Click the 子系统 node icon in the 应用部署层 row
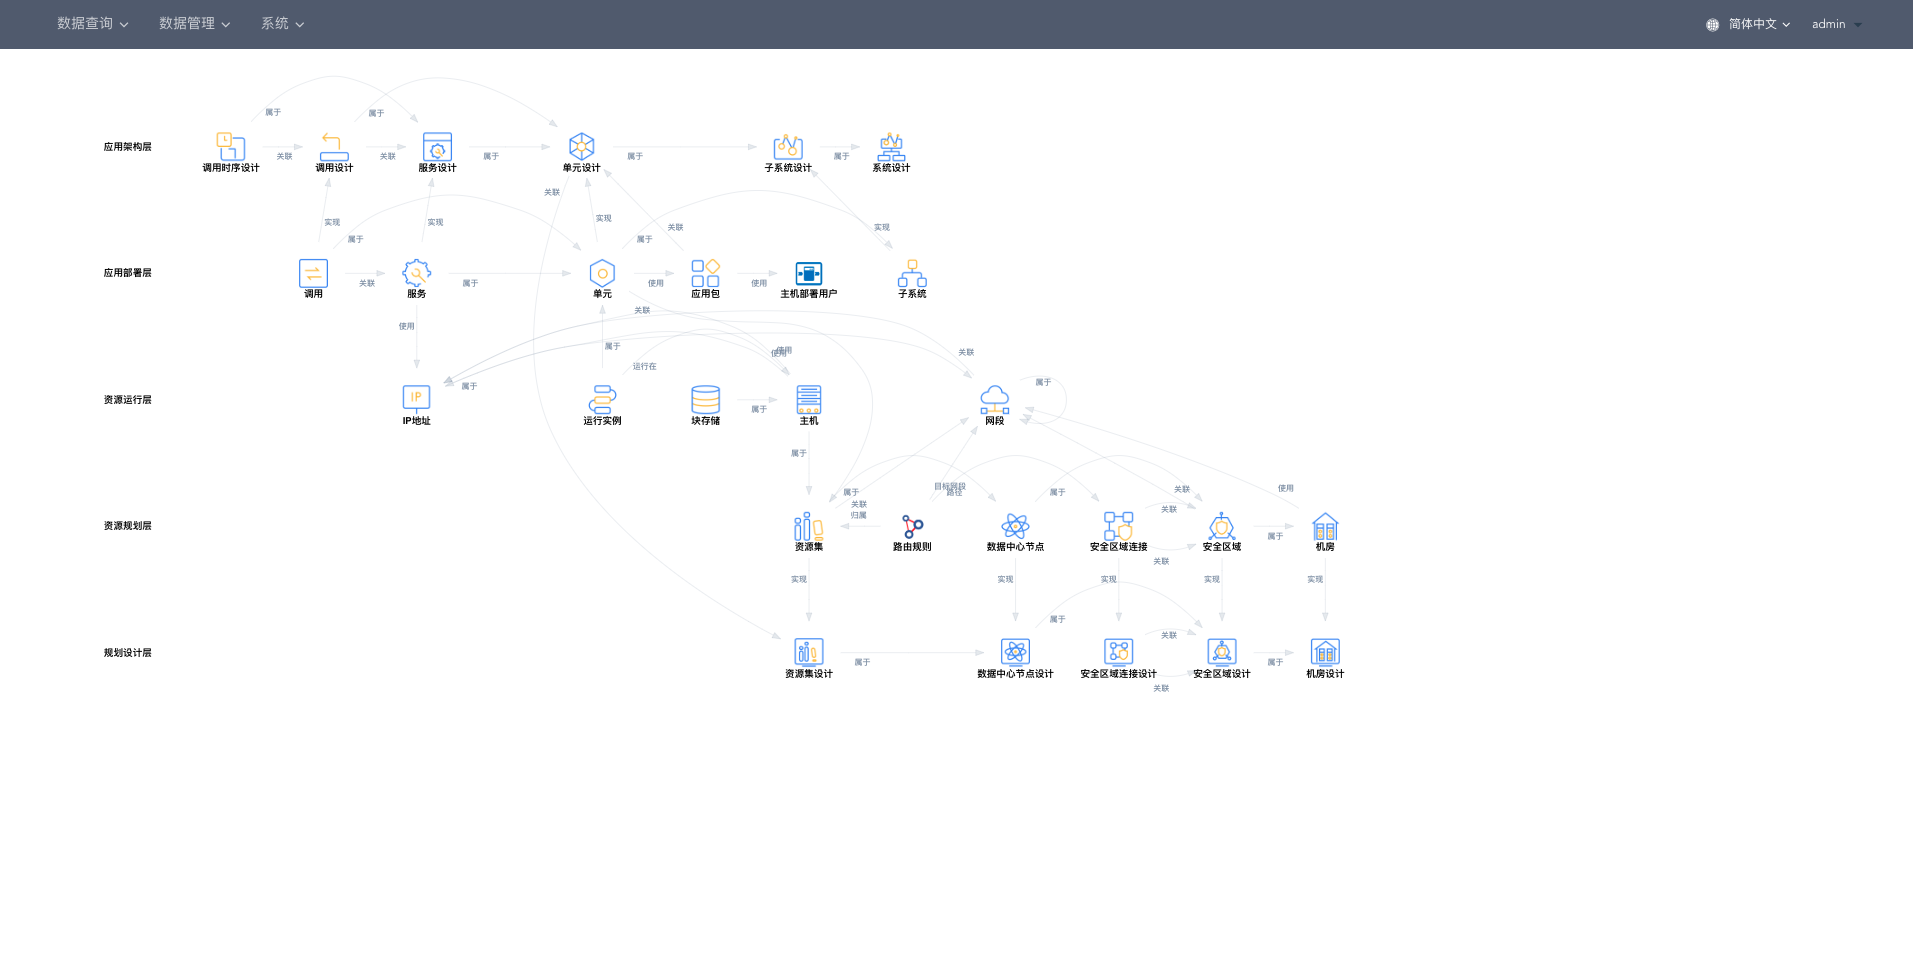This screenshot has height=972, width=1913. (912, 273)
